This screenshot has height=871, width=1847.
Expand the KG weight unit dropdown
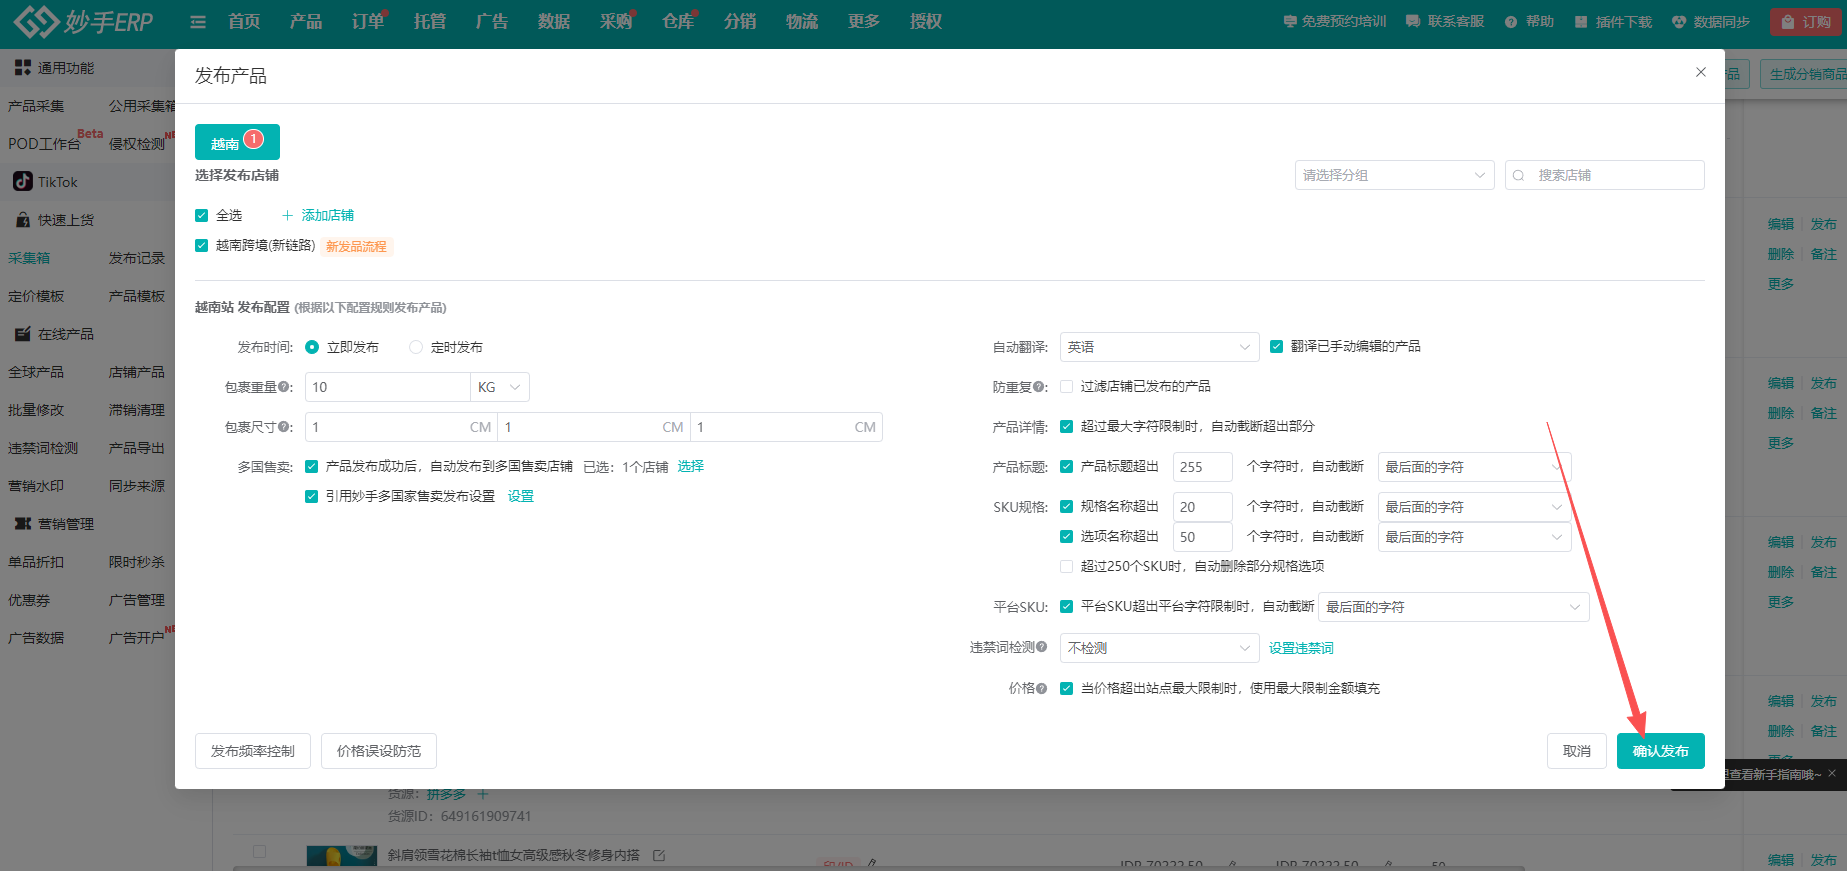pyautogui.click(x=499, y=387)
